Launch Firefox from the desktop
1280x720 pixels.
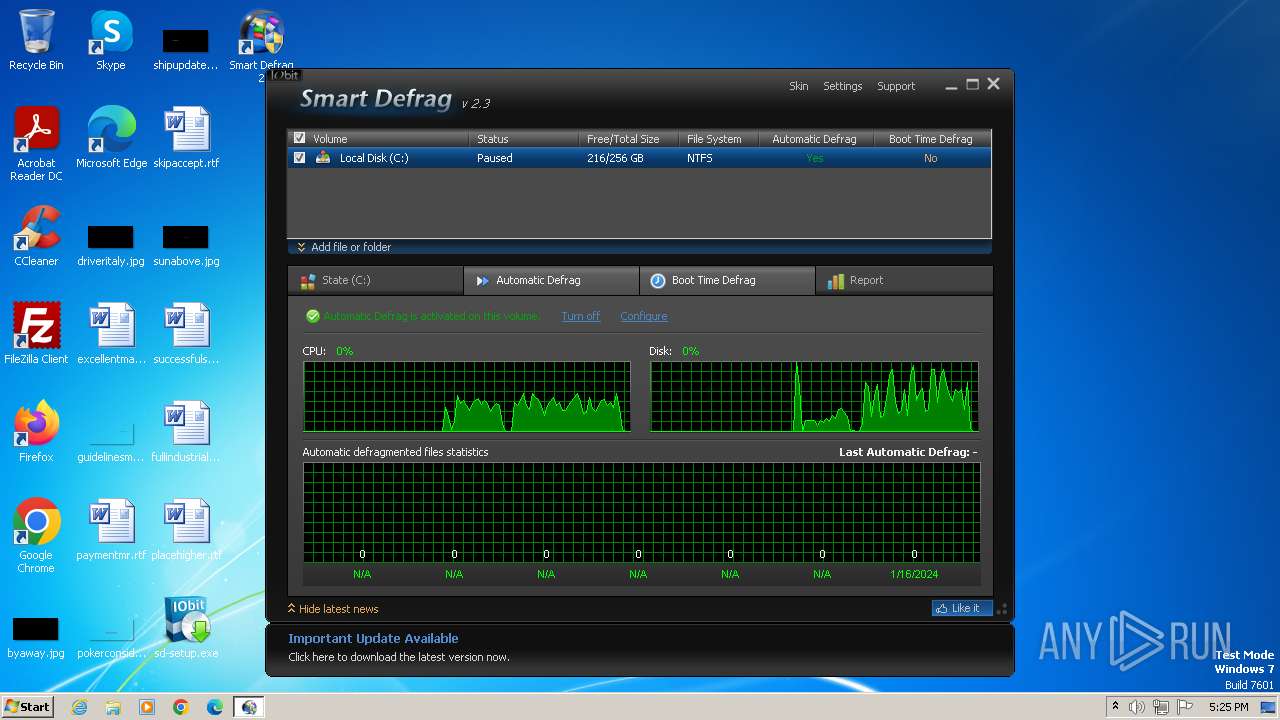click(36, 432)
